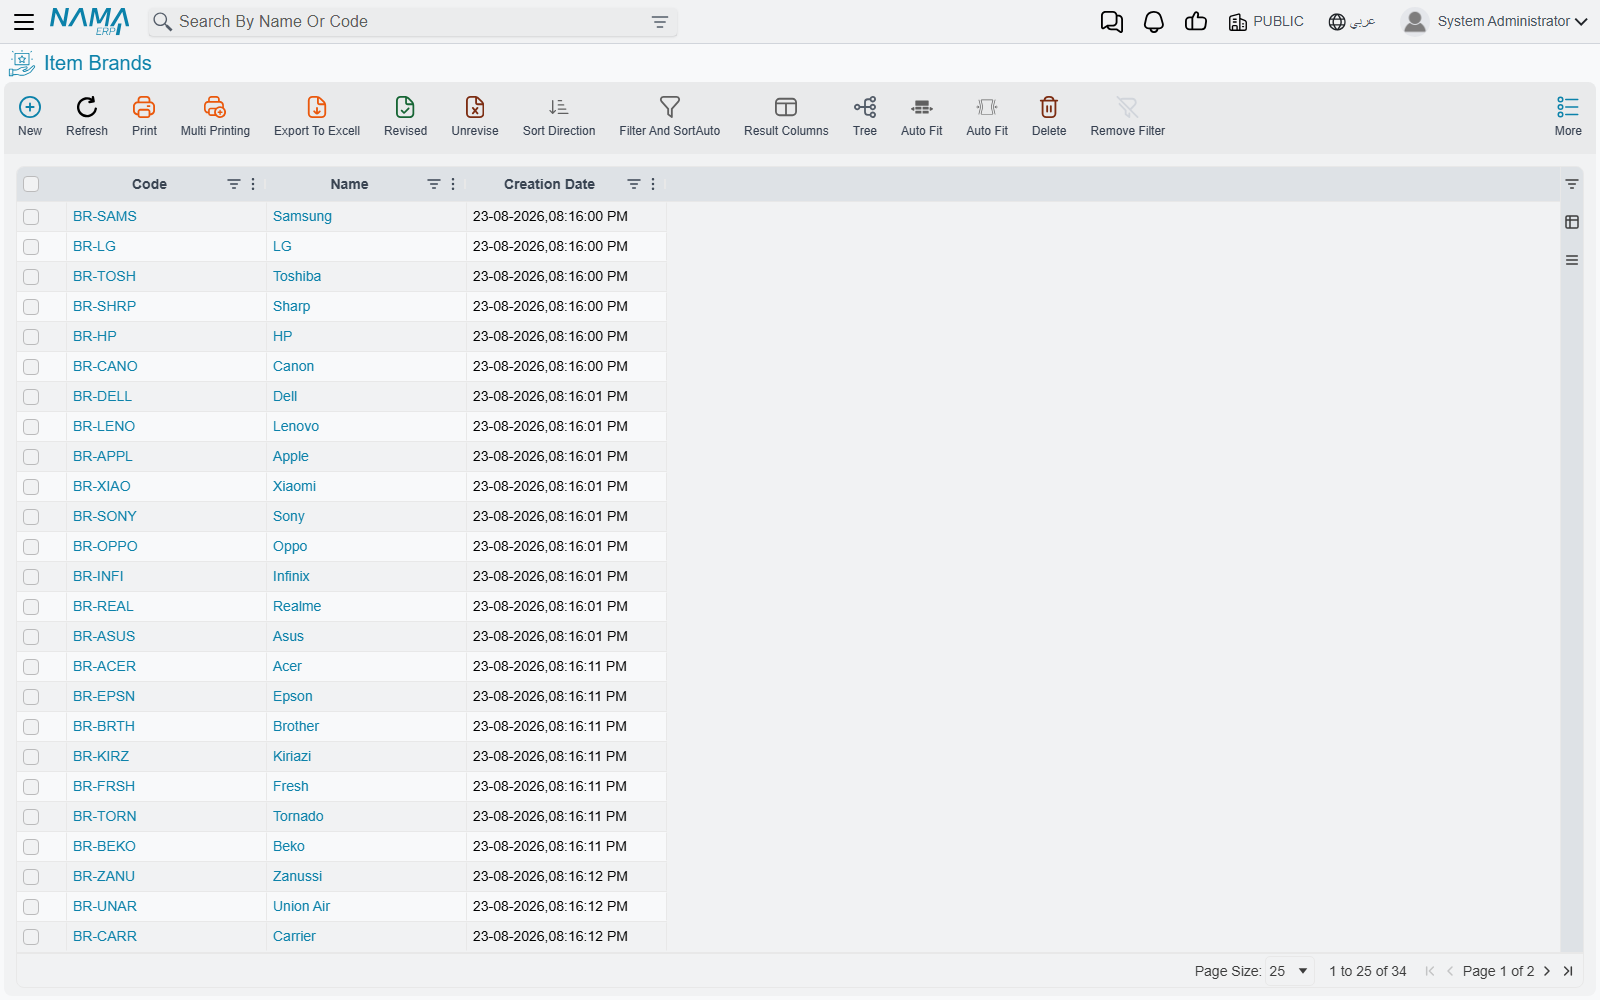Sort by the Code column header
The height and width of the screenshot is (1000, 1600).
[x=149, y=184]
